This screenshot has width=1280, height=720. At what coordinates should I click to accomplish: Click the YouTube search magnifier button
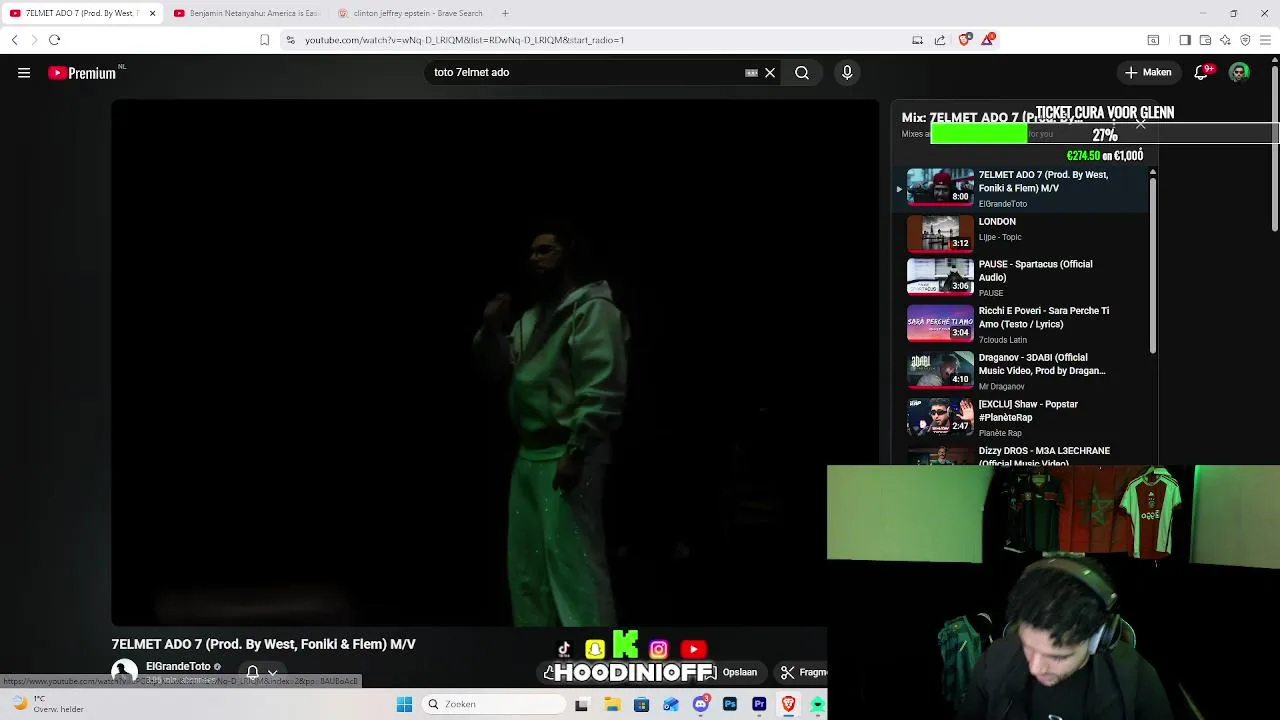pos(802,72)
